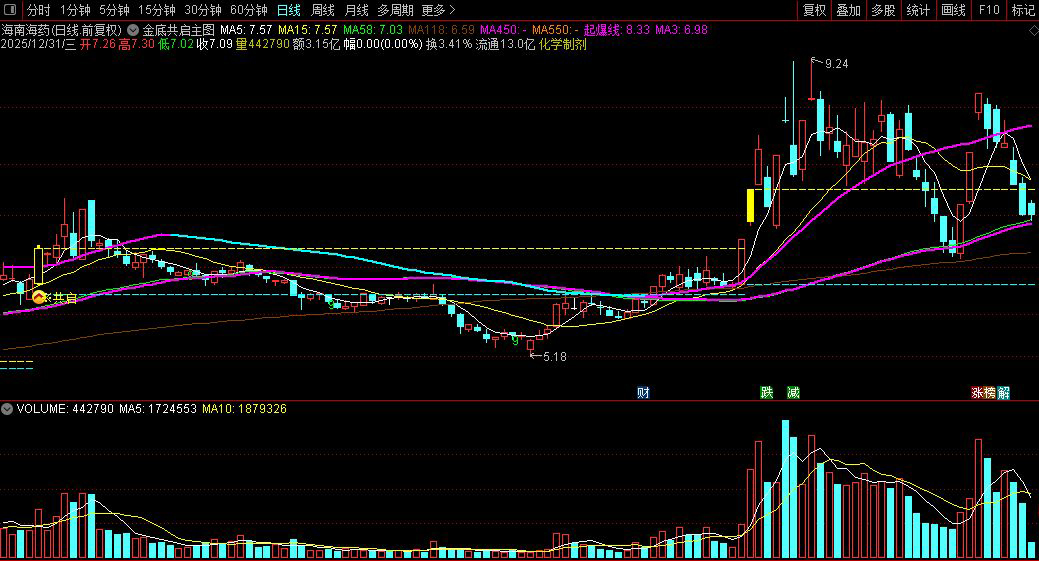1039x561 pixels.
Task: Open main chart indicator dropdown arrow
Action: pyautogui.click(x=133, y=30)
